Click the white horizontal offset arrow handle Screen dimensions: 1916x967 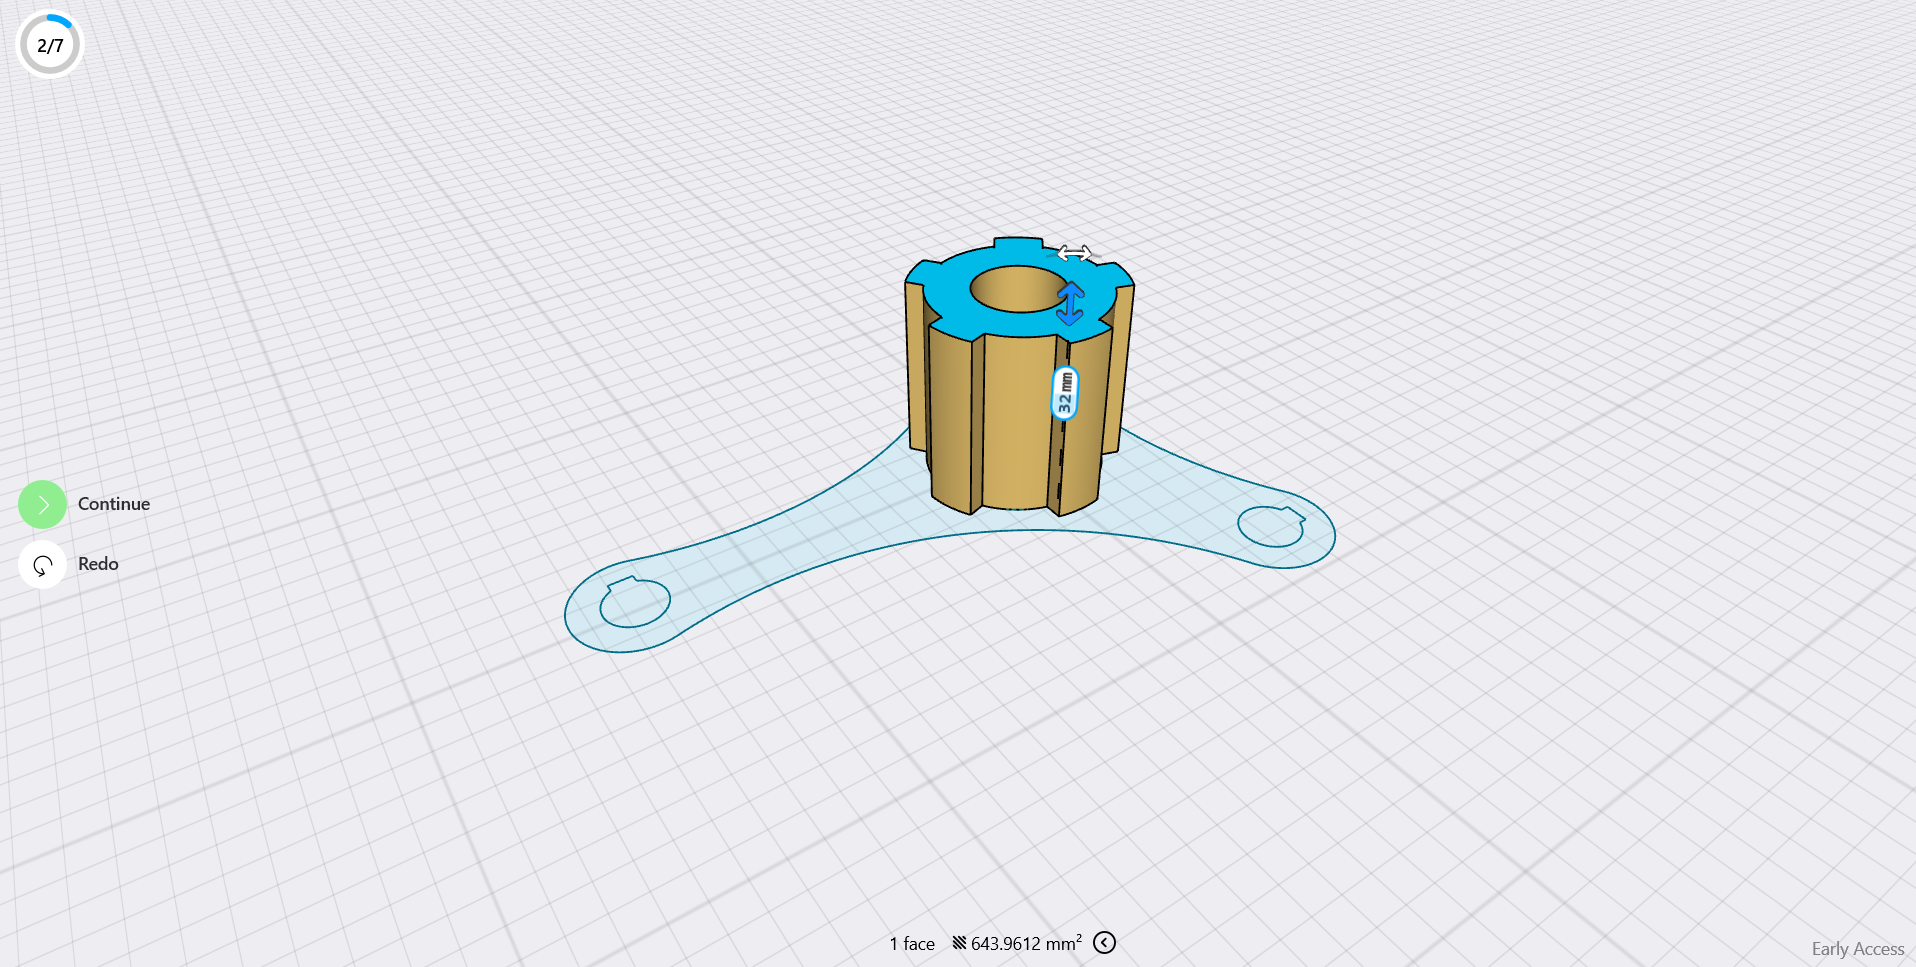coord(1074,253)
